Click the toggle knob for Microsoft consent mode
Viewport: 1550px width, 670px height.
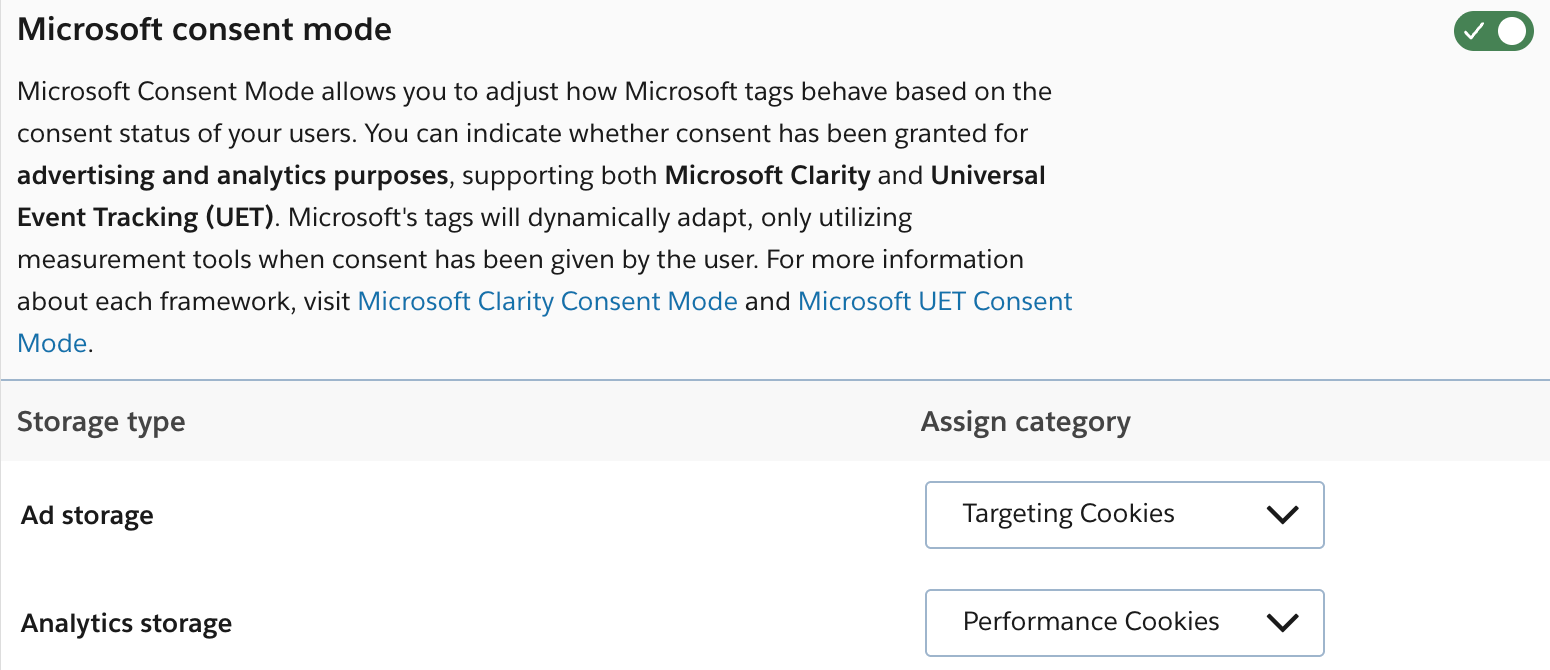pyautogui.click(x=1511, y=31)
